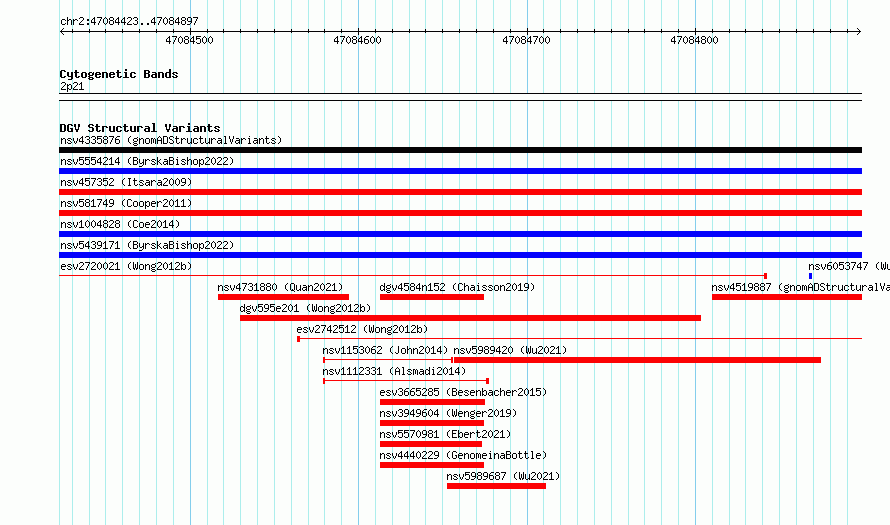
Task: Select the red dgv4584n152 variant bar
Action: [432, 297]
